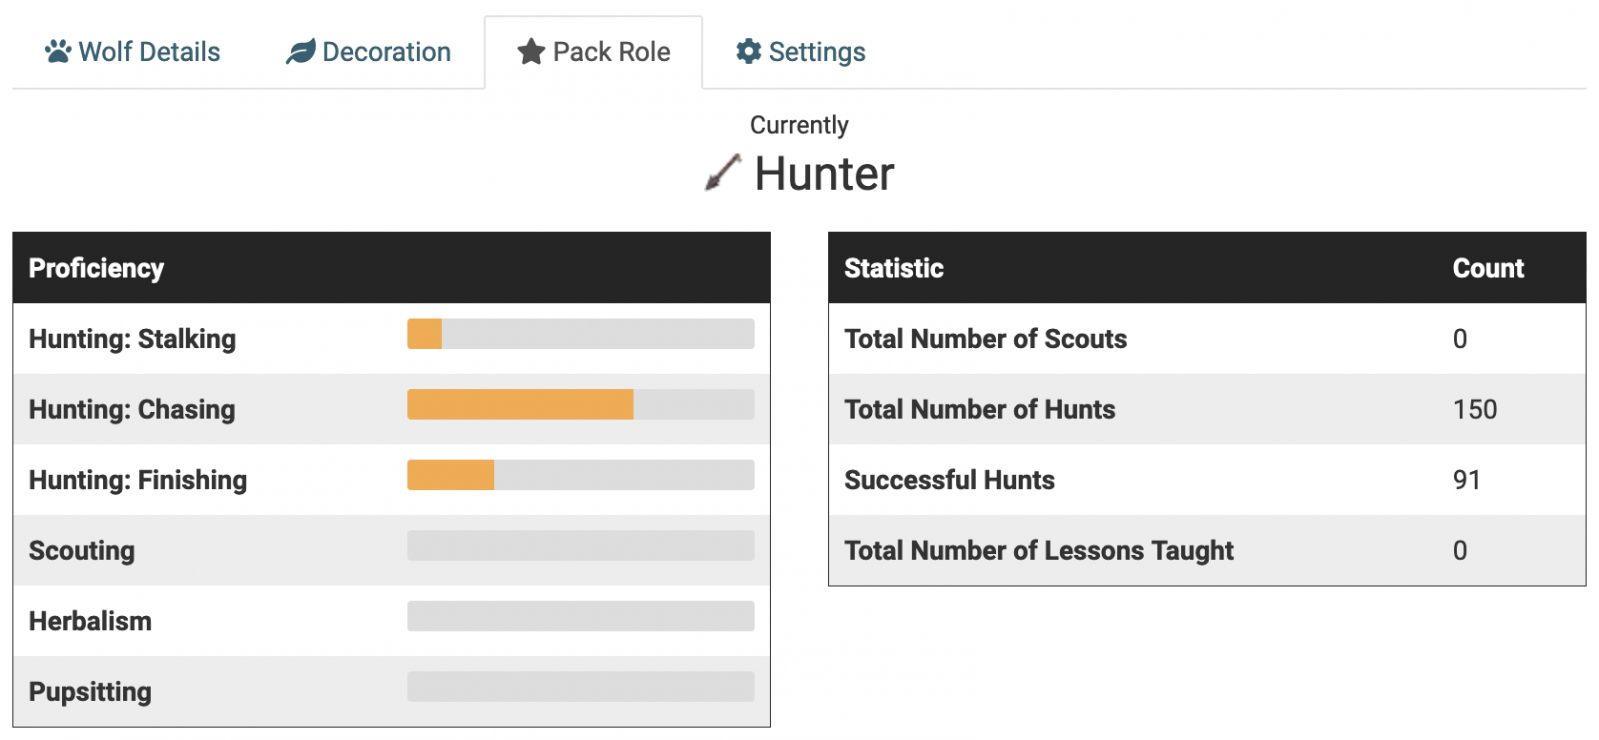1599x740 pixels.
Task: Click the paw icon beside Wolf Details
Action: coord(58,51)
